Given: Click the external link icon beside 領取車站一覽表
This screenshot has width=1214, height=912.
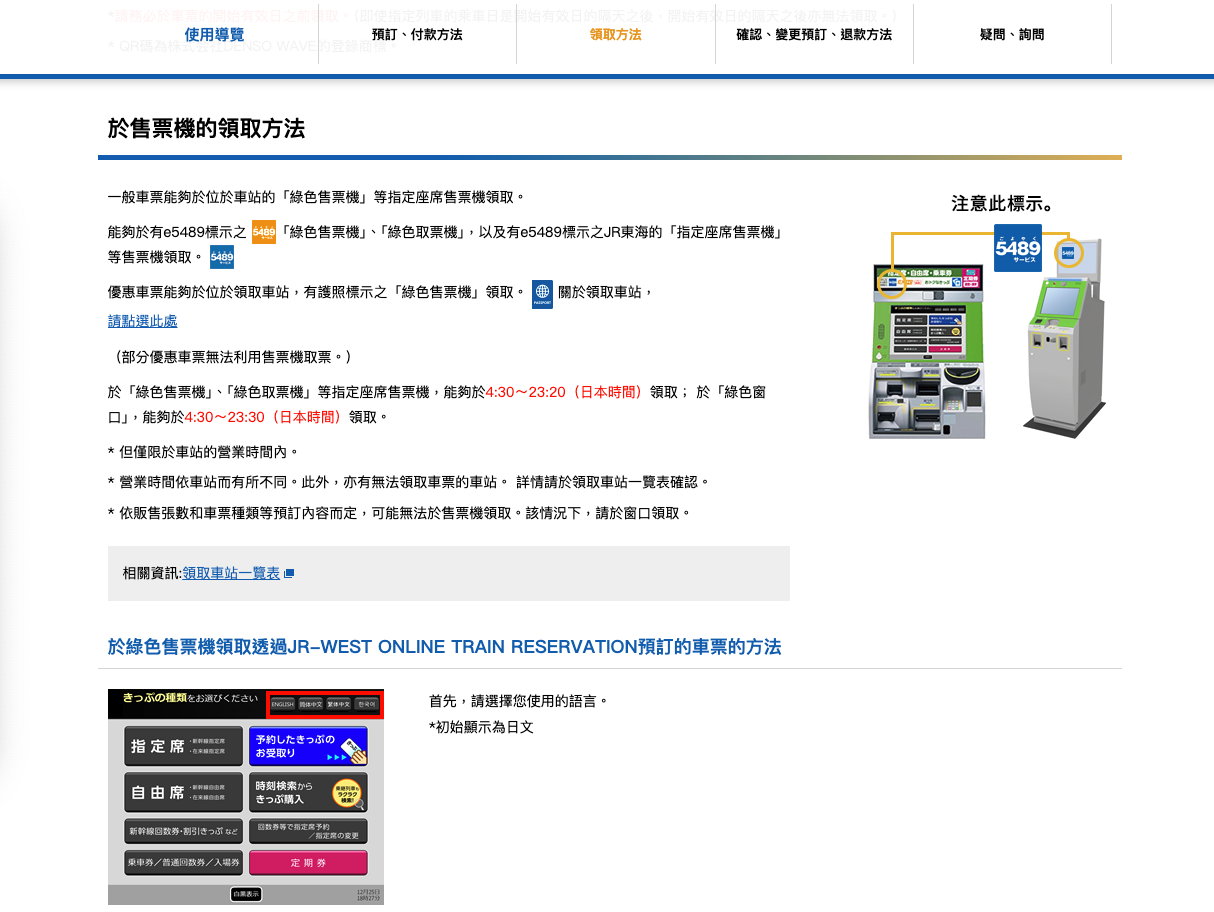Looking at the screenshot, I should coord(289,574).
